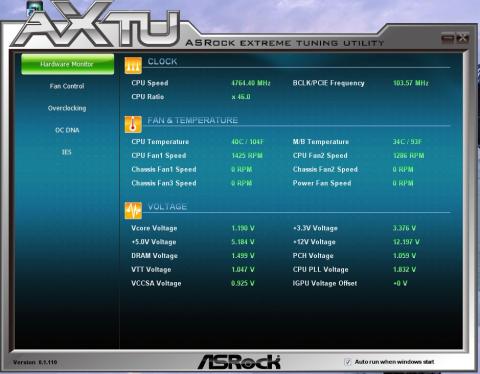Click the CPU Fan1 Speed value 1425 RPM
480x374 pixels.
[247, 156]
